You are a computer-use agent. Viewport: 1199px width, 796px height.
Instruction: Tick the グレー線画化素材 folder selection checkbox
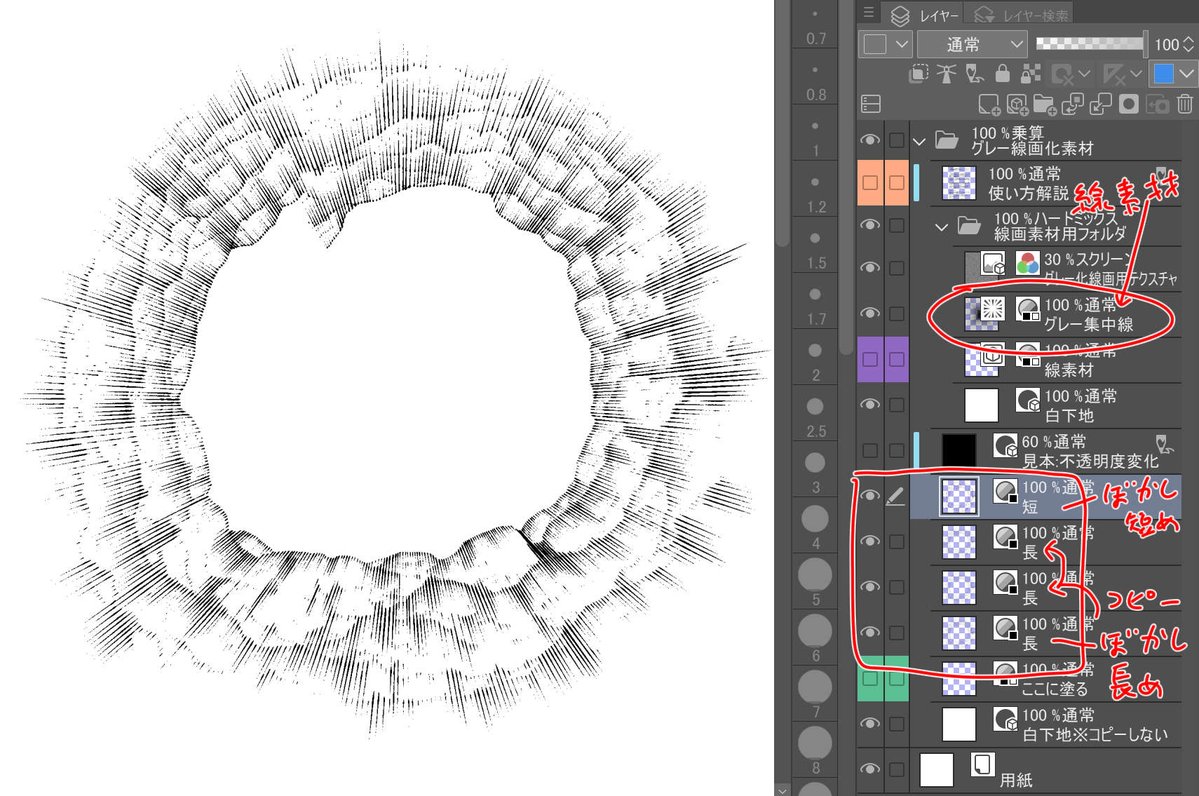tap(896, 140)
